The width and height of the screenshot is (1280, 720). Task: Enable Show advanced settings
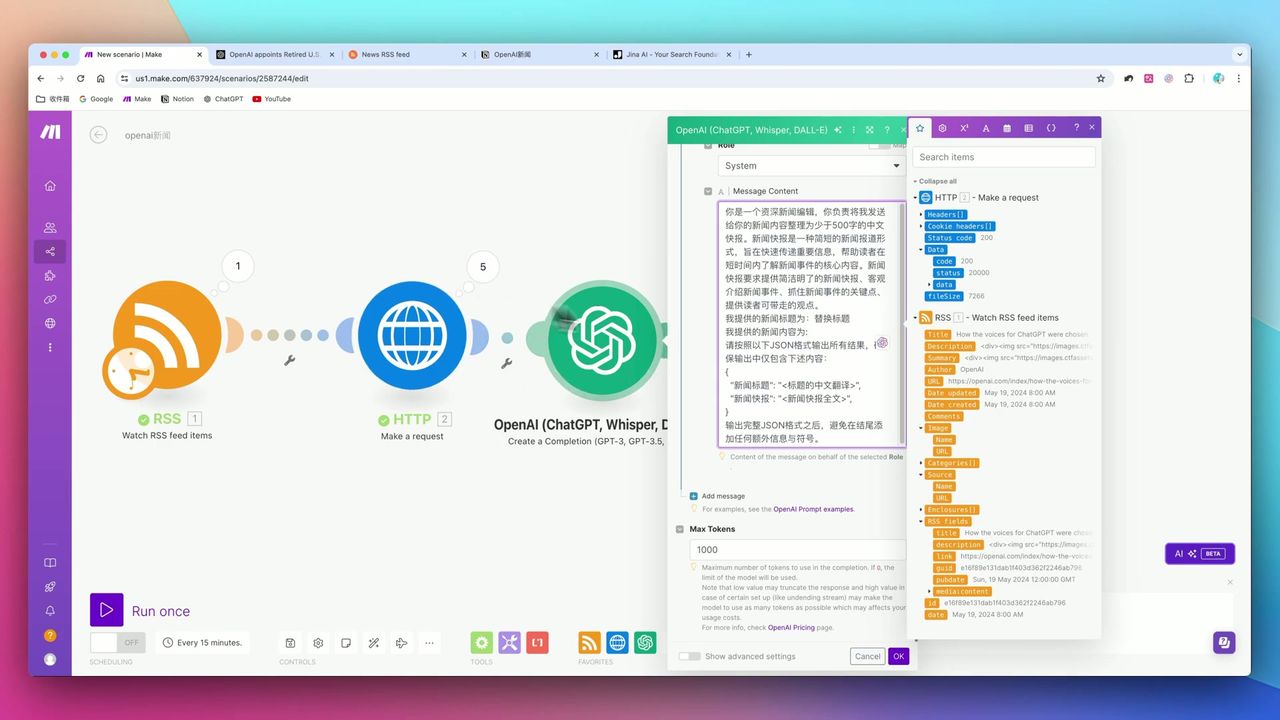(x=689, y=656)
